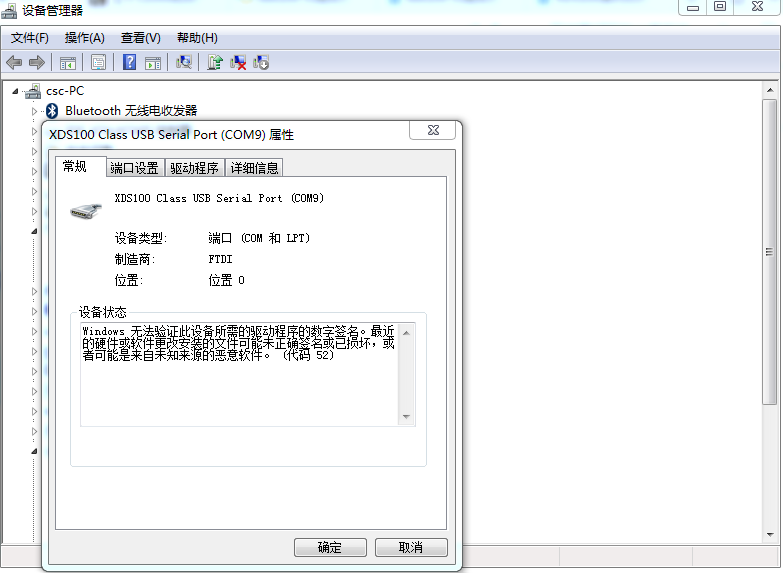
Task: Click the dialog title XDS100 Class USB Serial Port (COM9) 属性
Action: pos(171,135)
